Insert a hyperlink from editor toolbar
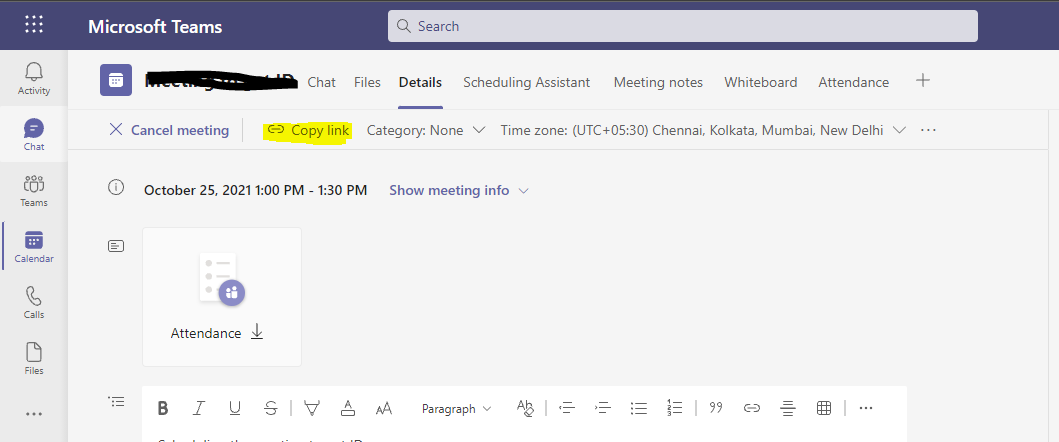 [752, 408]
